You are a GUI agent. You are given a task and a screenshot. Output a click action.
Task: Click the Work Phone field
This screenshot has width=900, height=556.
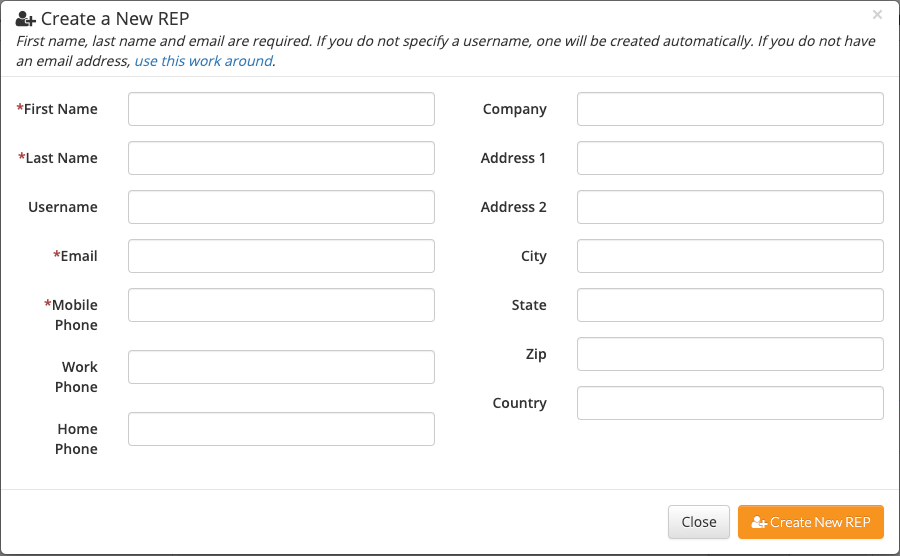click(x=281, y=367)
